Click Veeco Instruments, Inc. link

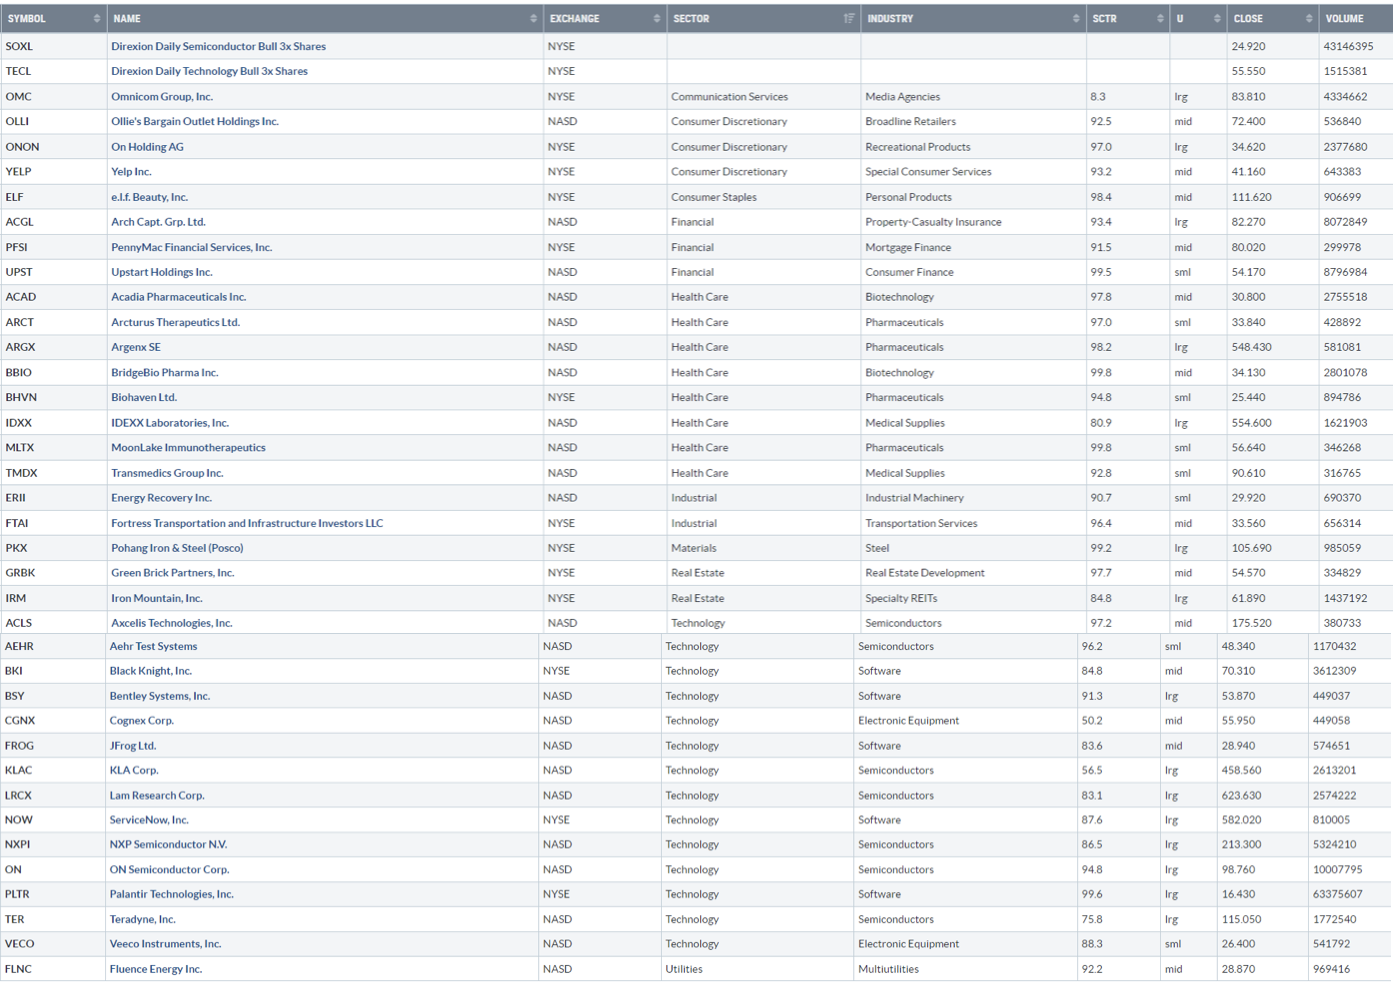coord(166,944)
